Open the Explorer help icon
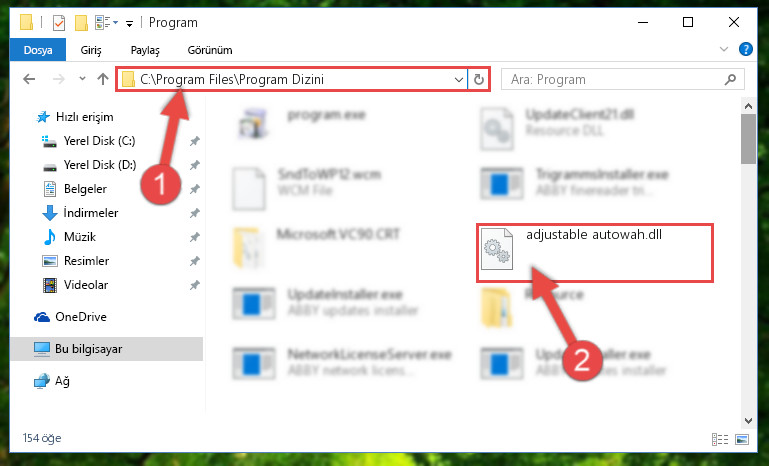The width and height of the screenshot is (769, 466). [x=745, y=49]
